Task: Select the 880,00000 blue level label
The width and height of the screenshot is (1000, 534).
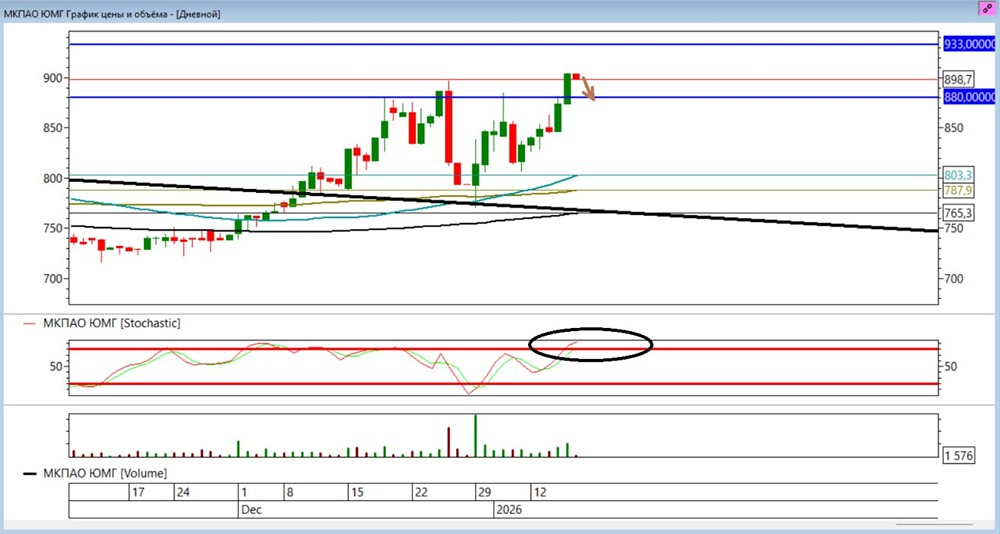Action: tap(969, 97)
